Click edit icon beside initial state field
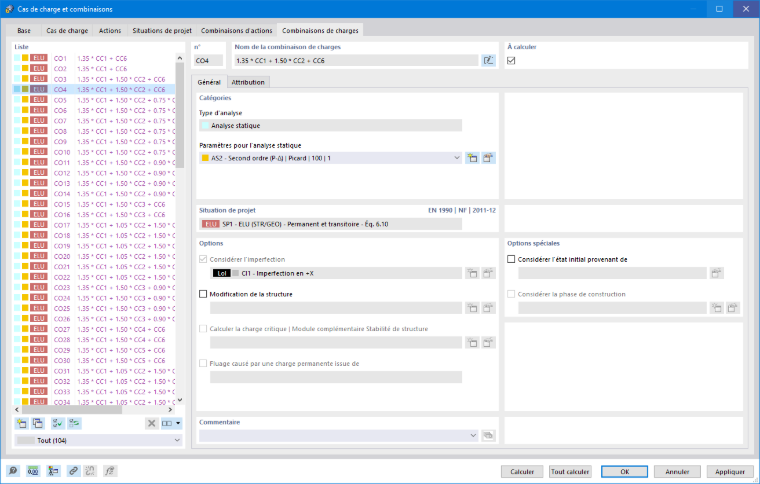Viewport: 760px width, 484px height. 716,273
